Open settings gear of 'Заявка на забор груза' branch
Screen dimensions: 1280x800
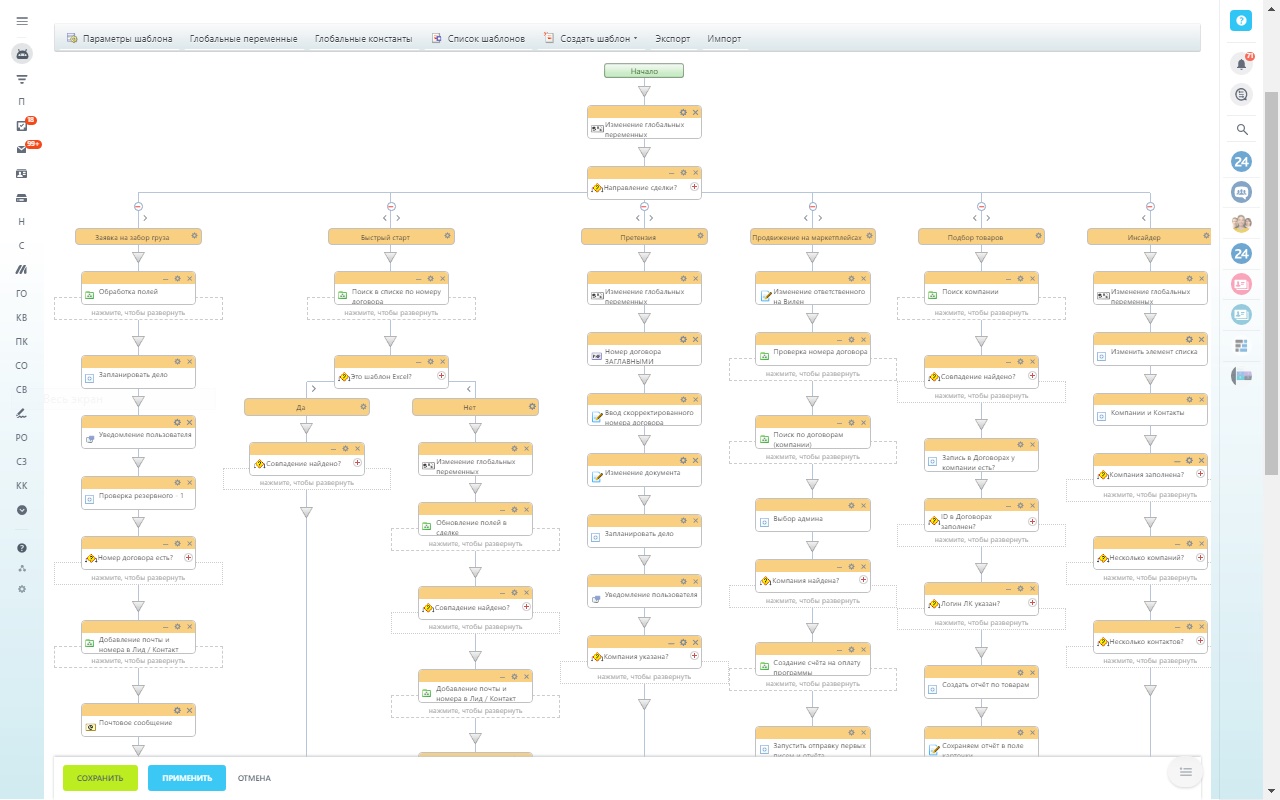(195, 237)
